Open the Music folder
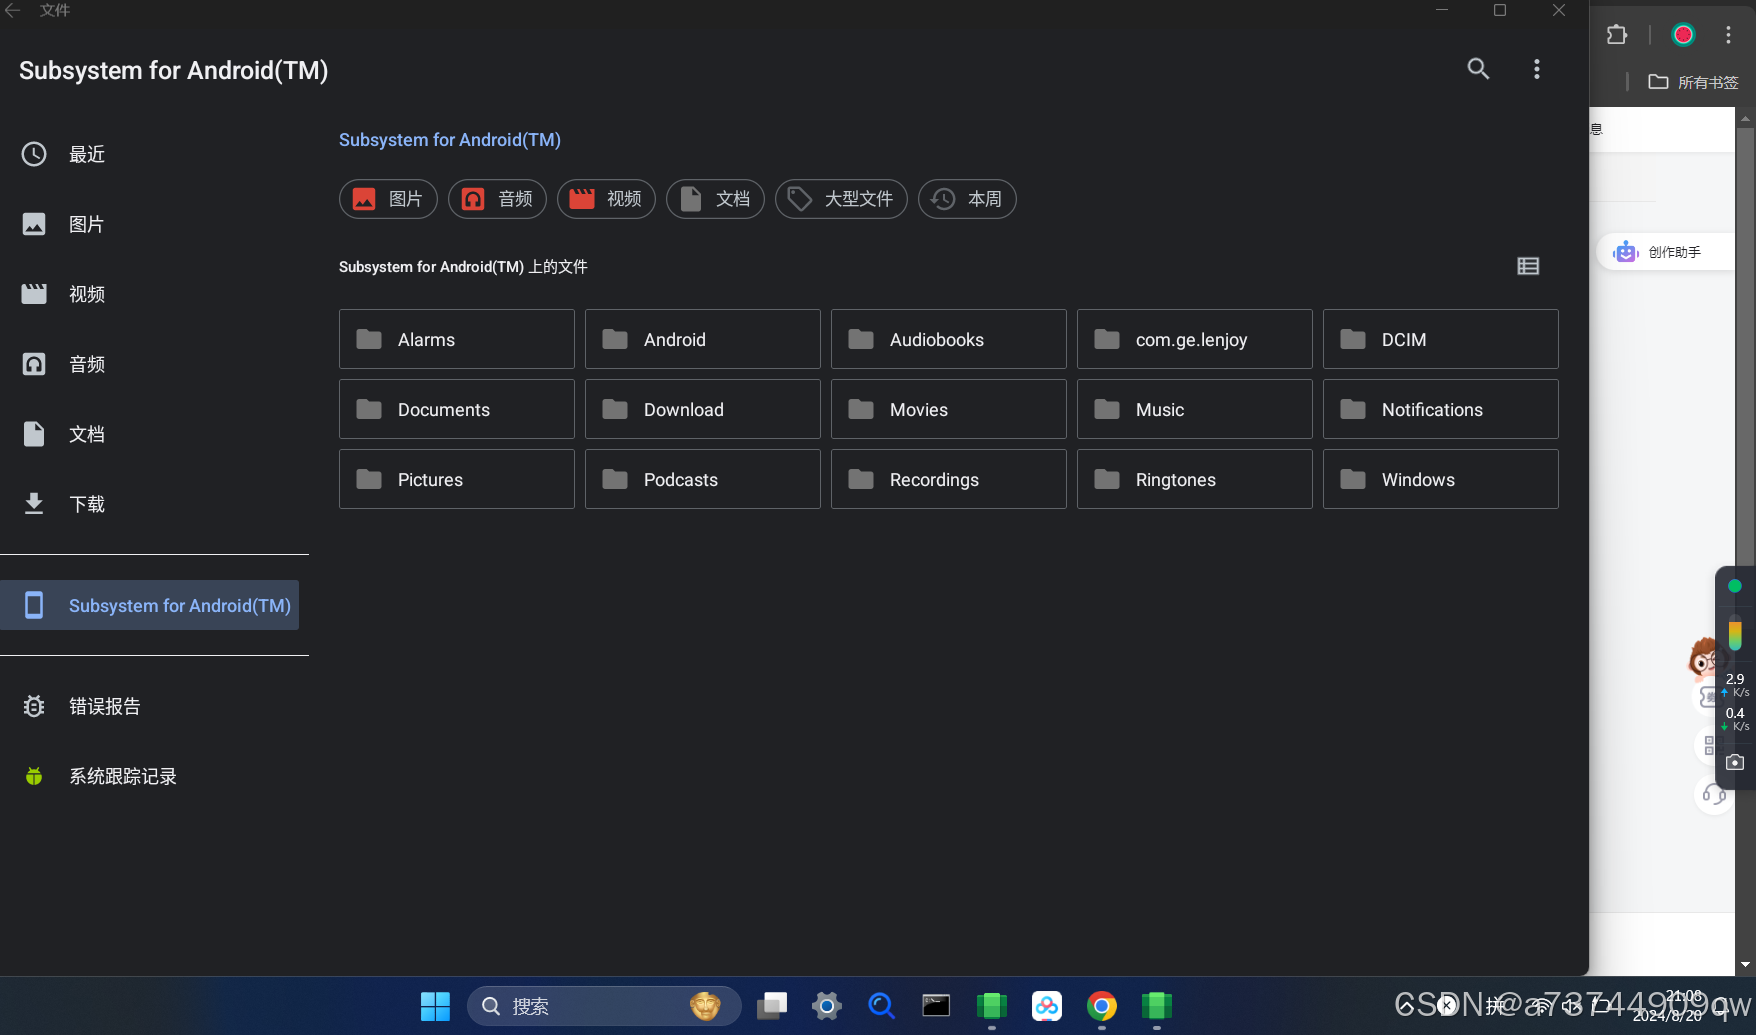 [x=1195, y=409]
